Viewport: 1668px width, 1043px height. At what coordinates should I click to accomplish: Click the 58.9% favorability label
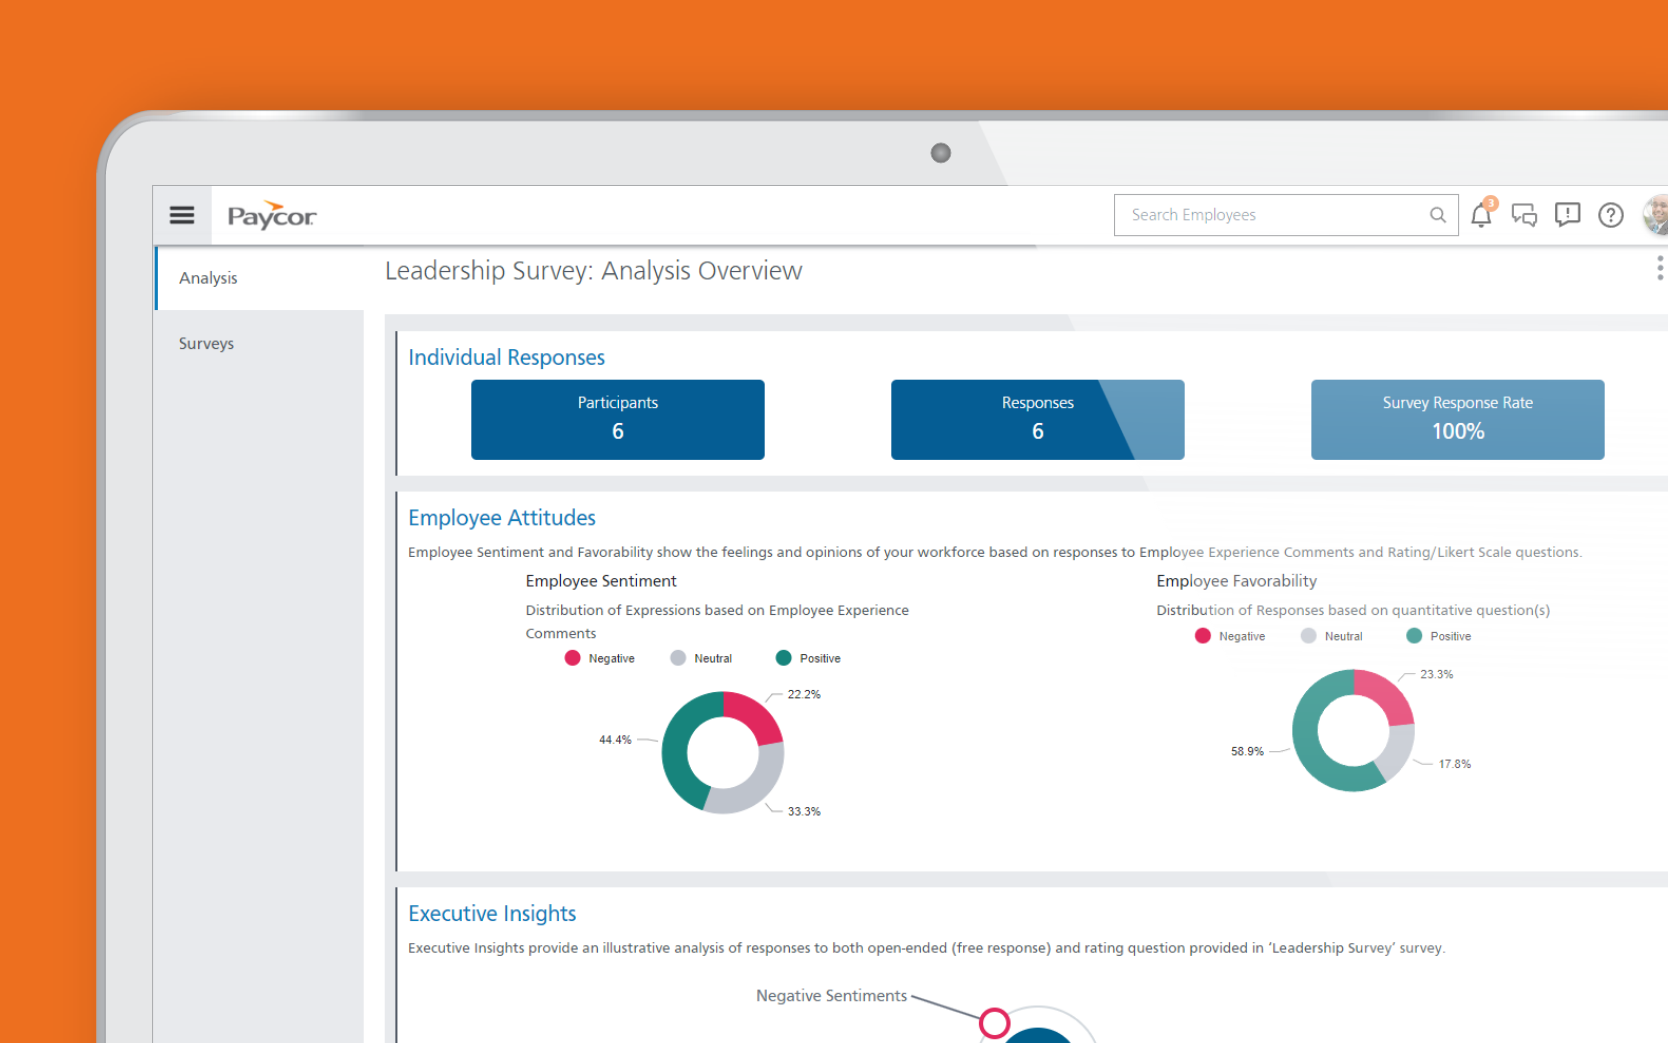click(1247, 751)
